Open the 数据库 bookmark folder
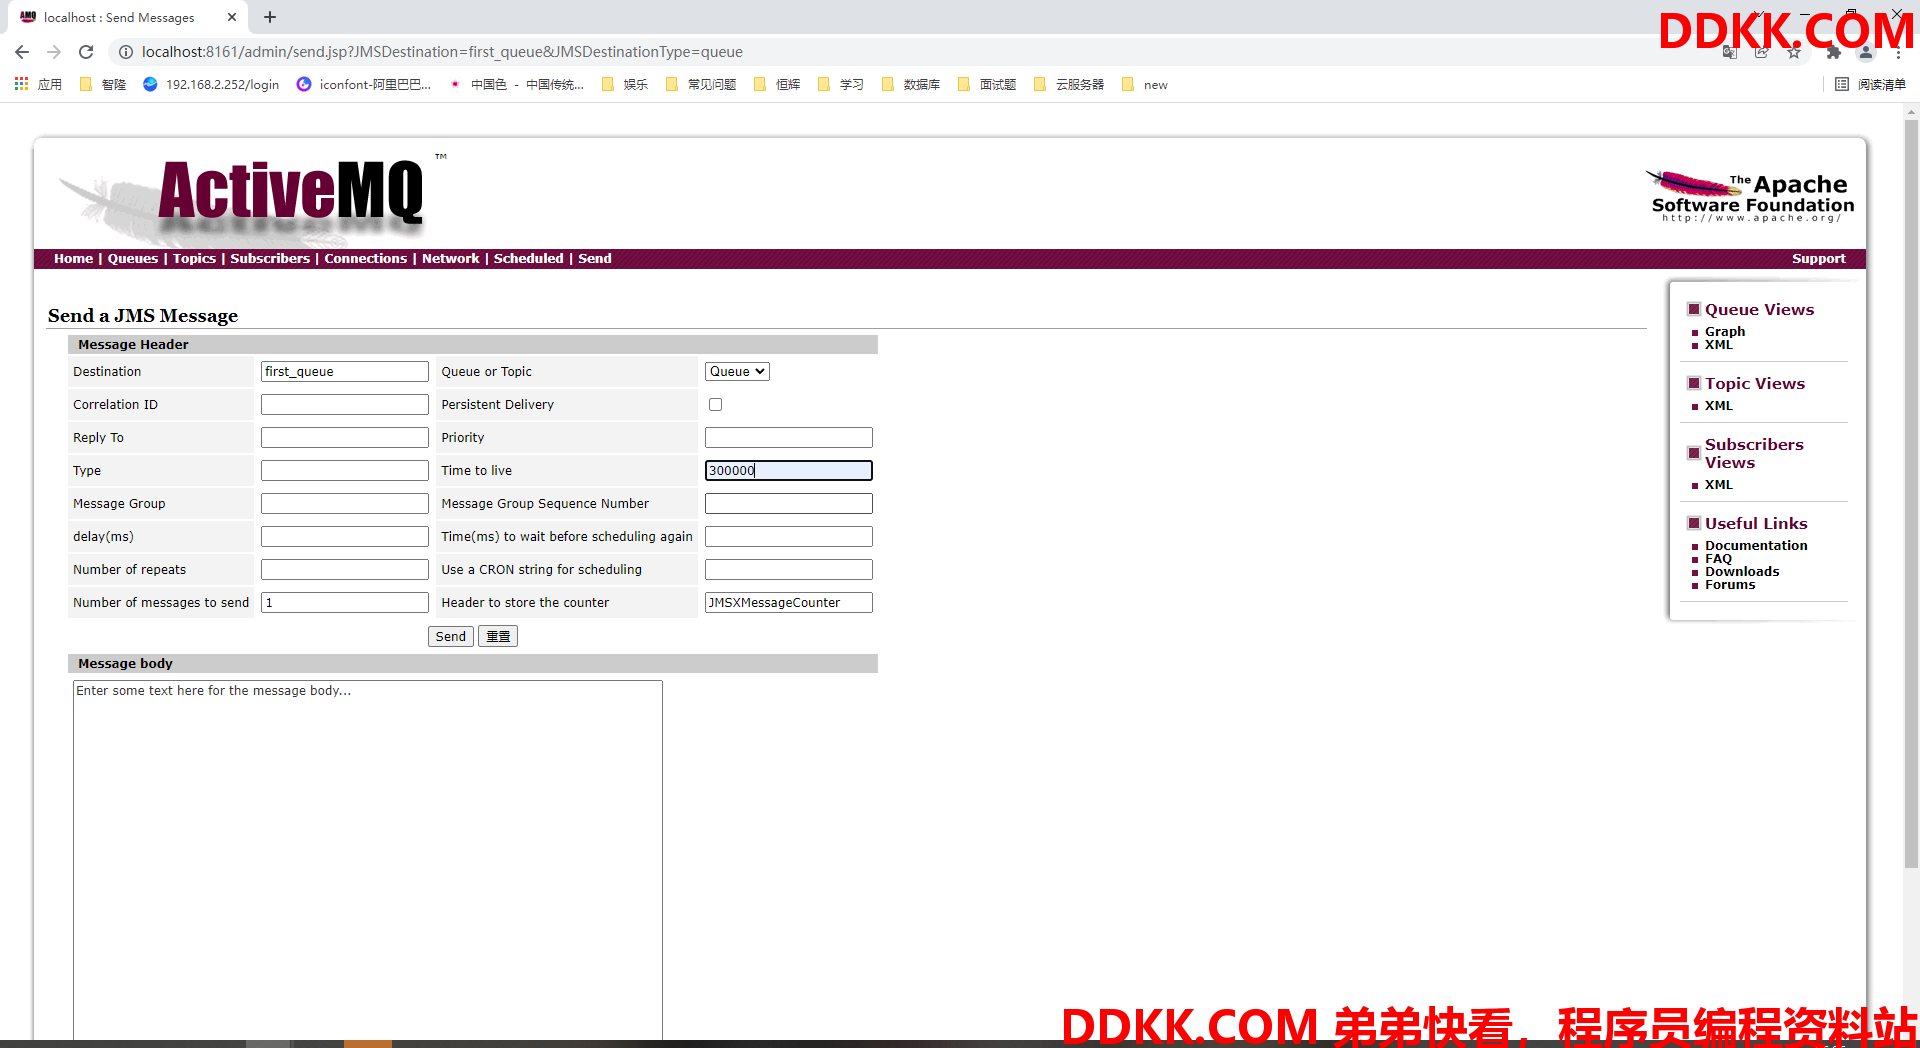The width and height of the screenshot is (1920, 1048). 911,84
